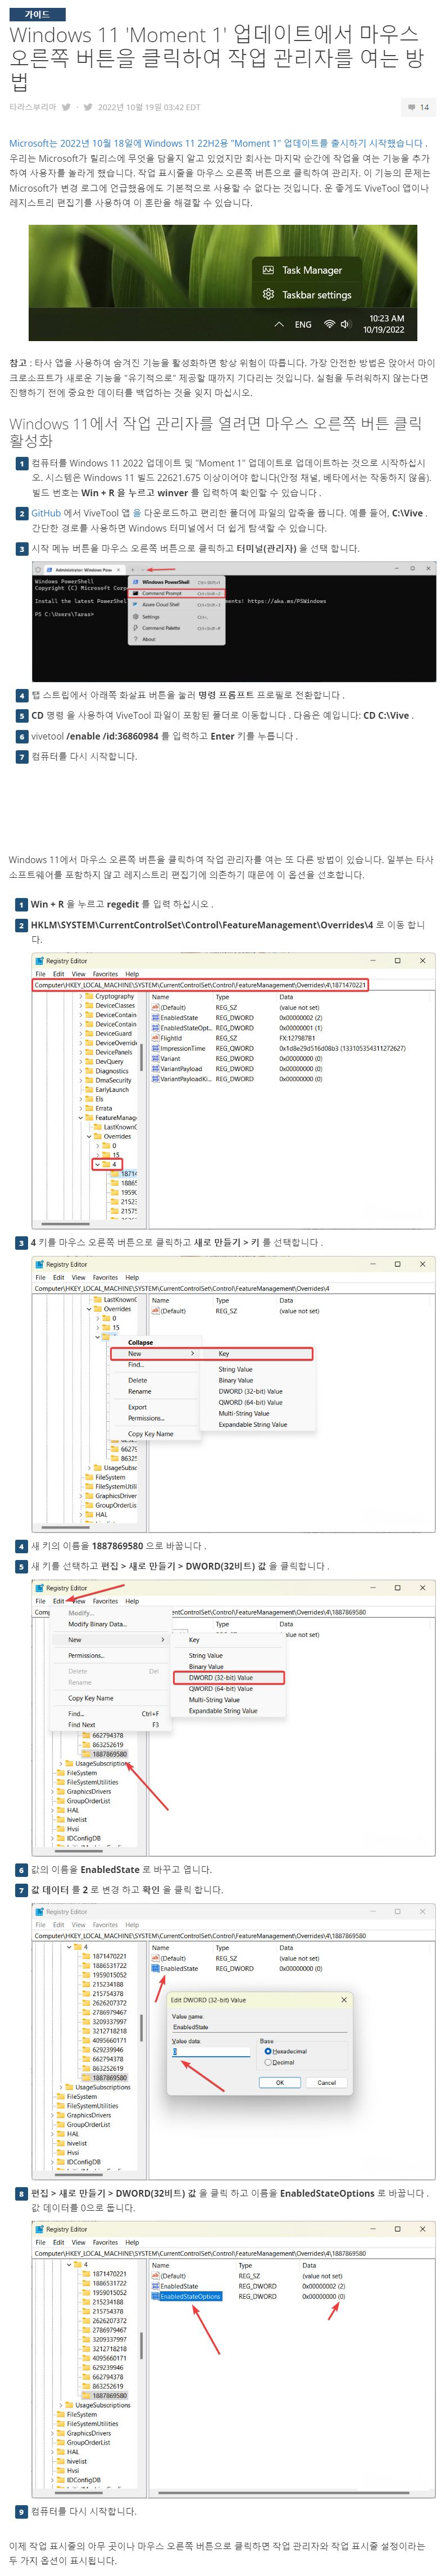Click the FlightId string value icon

pos(155,1038)
